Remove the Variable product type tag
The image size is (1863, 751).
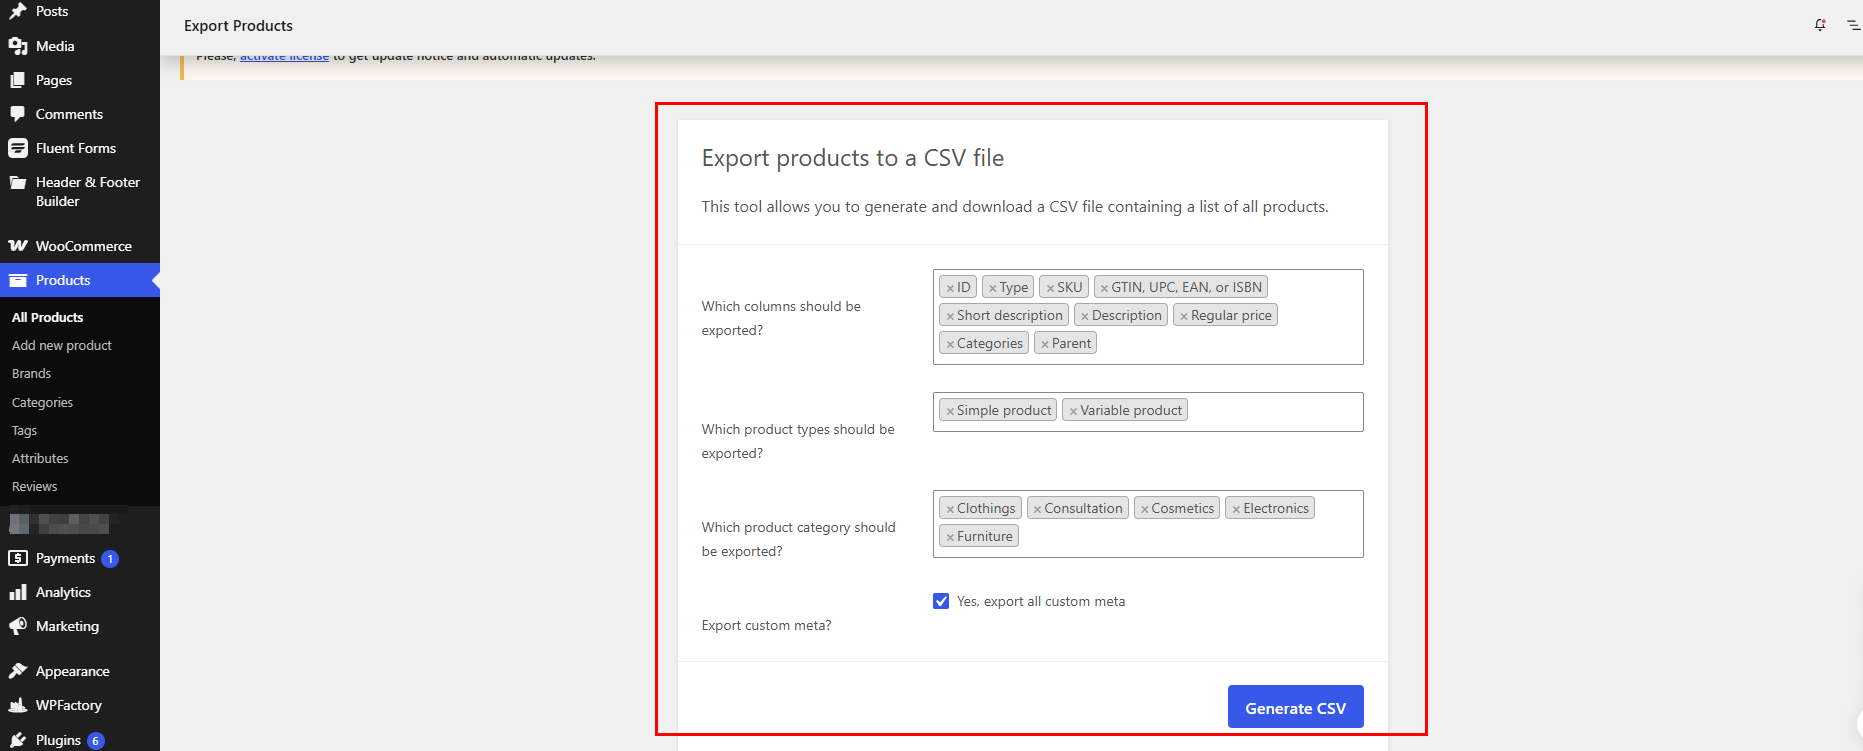click(1073, 411)
